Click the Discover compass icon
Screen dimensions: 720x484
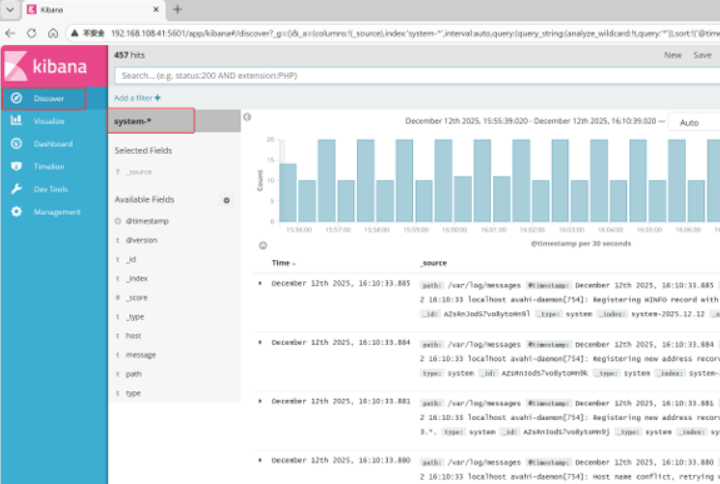[17, 98]
